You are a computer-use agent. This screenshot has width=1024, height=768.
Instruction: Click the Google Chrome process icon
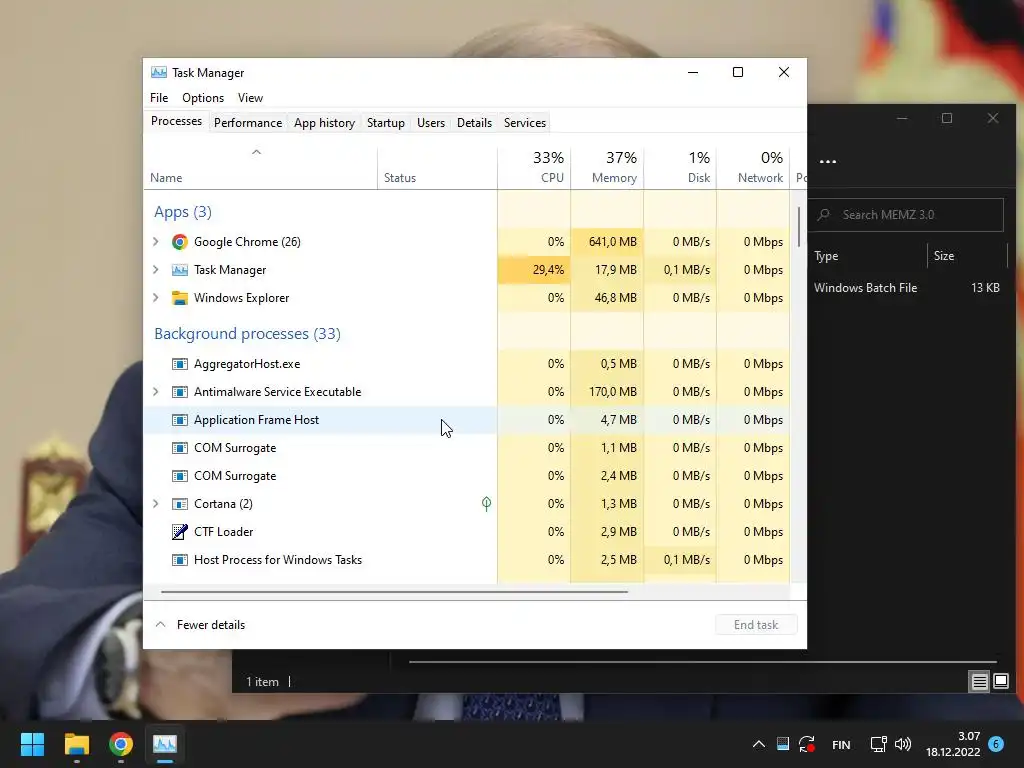[180, 242]
